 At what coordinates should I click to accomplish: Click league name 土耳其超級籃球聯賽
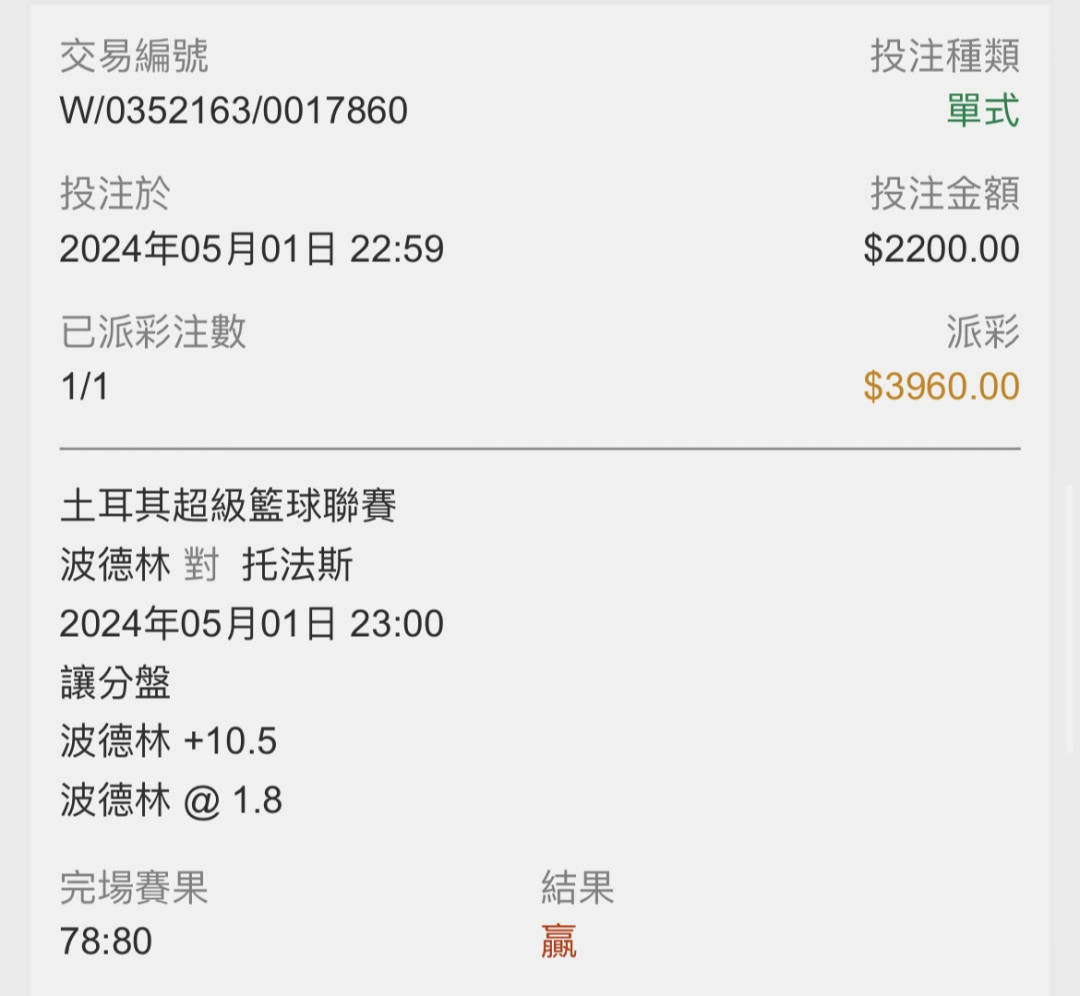point(228,506)
